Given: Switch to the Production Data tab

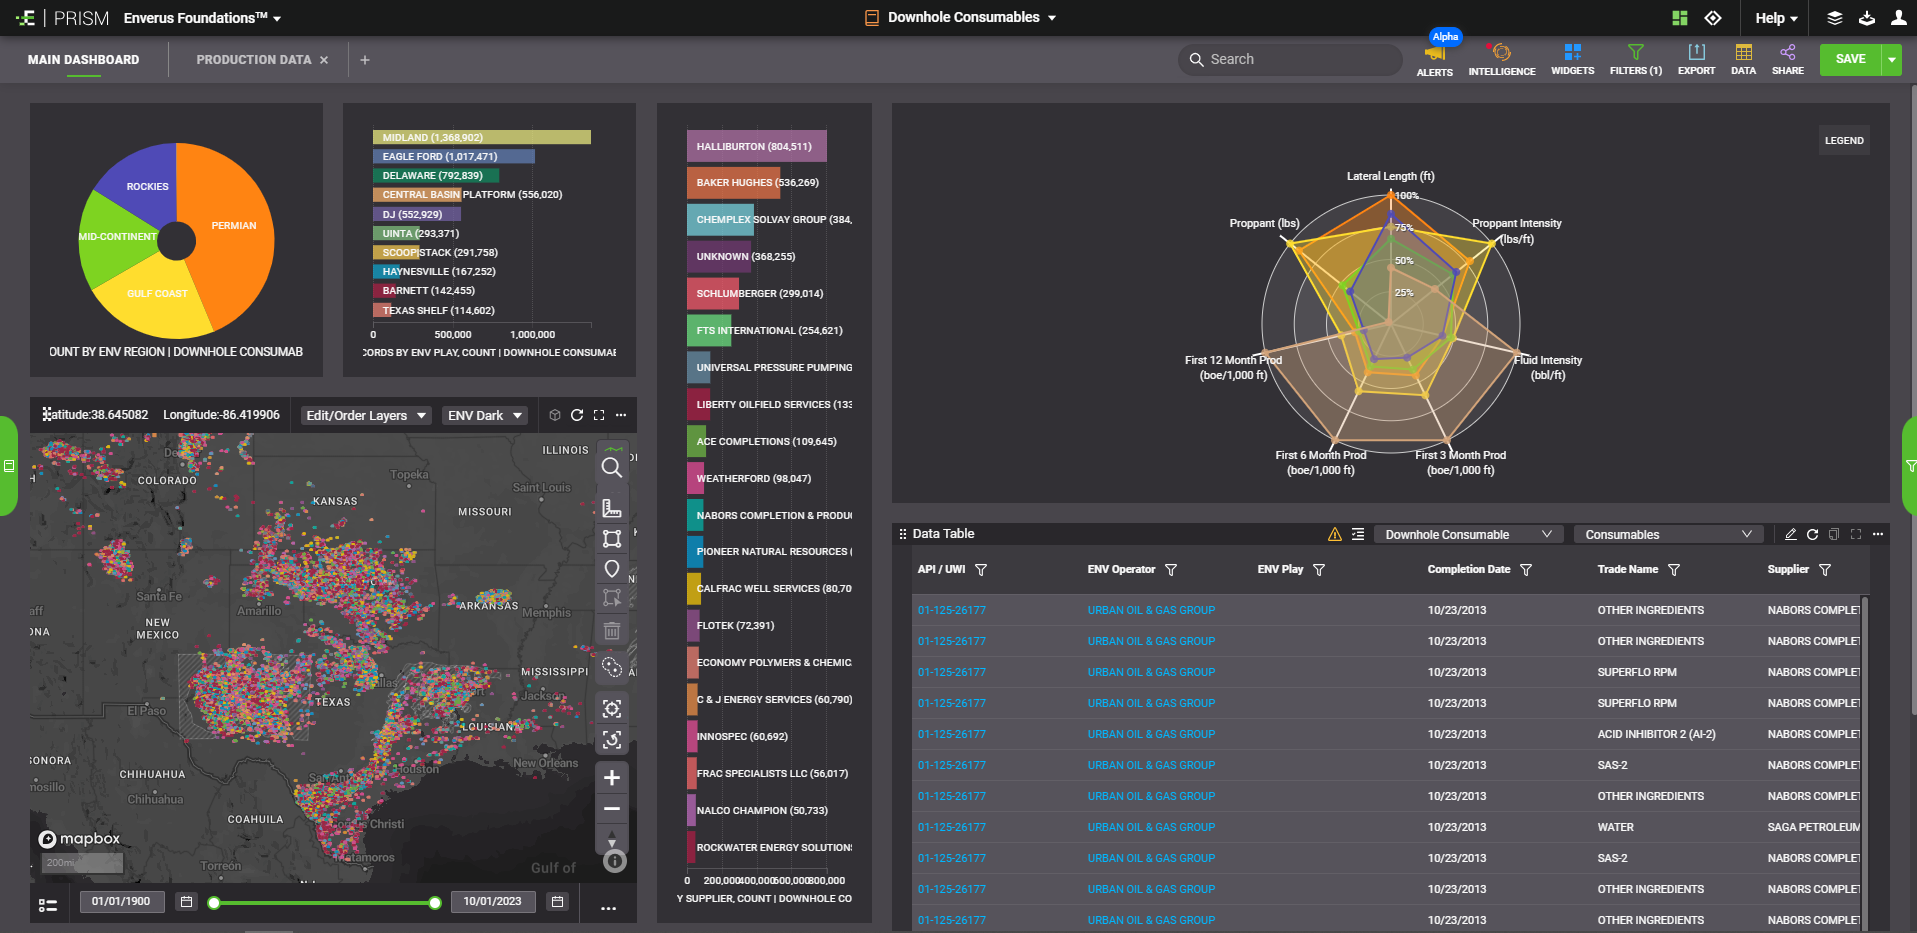Looking at the screenshot, I should (253, 60).
